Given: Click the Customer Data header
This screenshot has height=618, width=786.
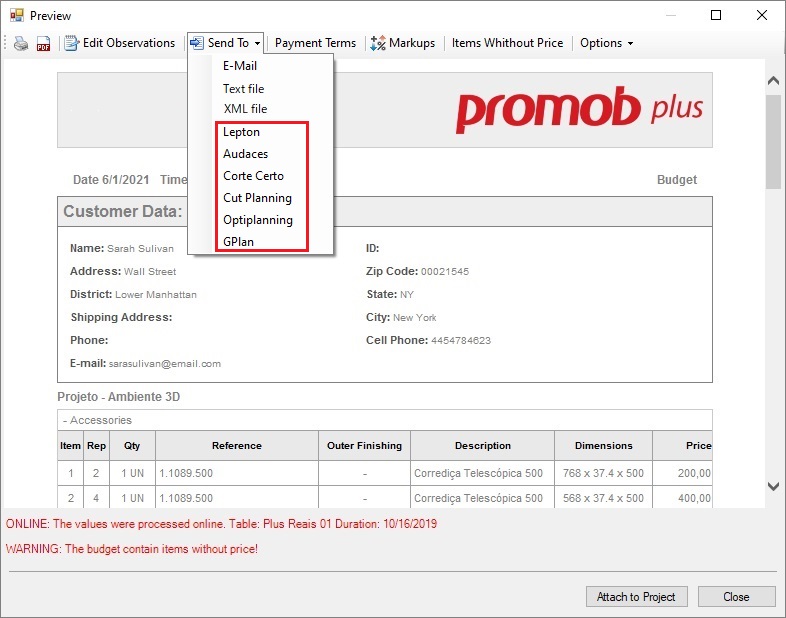Looking at the screenshot, I should [122, 212].
